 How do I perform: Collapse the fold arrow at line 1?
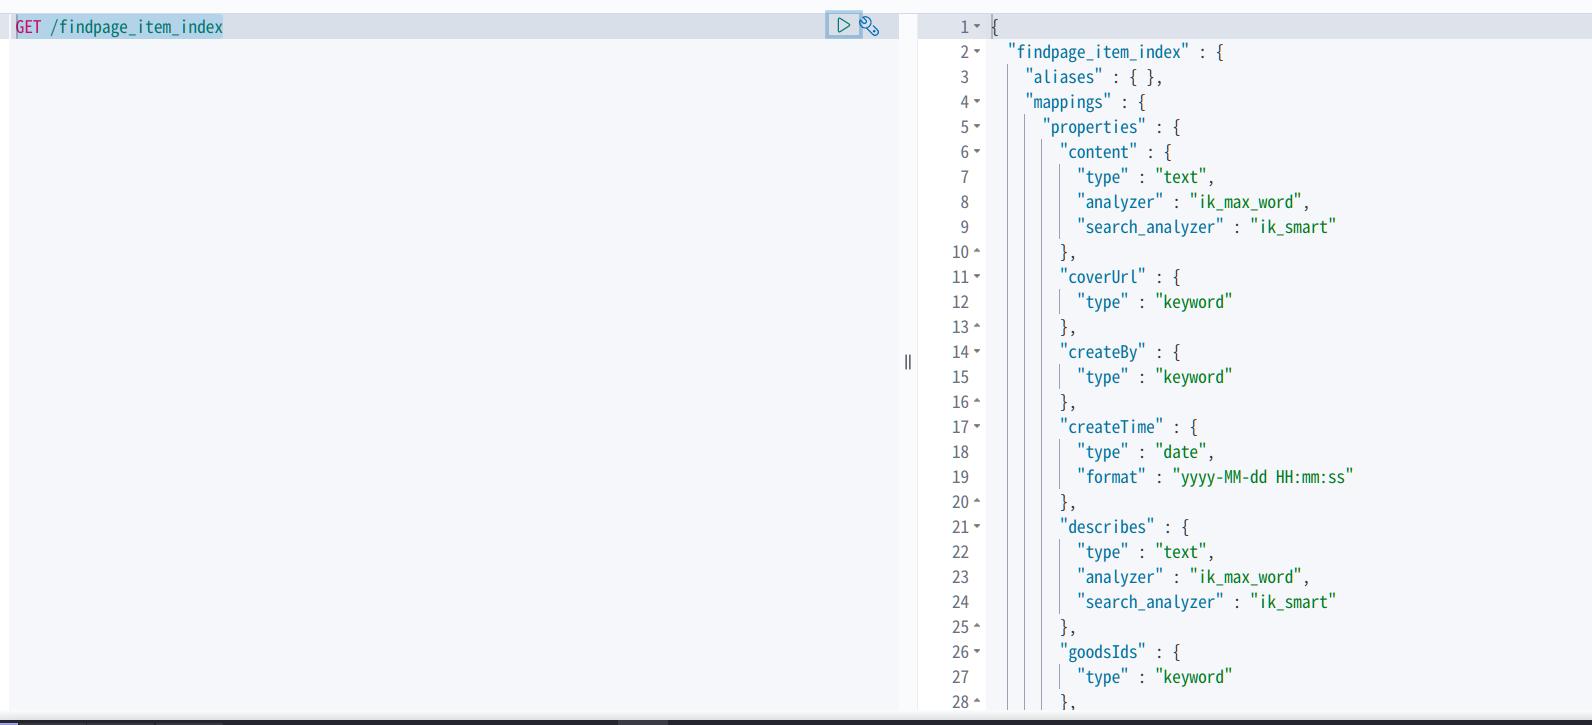pyautogui.click(x=977, y=27)
